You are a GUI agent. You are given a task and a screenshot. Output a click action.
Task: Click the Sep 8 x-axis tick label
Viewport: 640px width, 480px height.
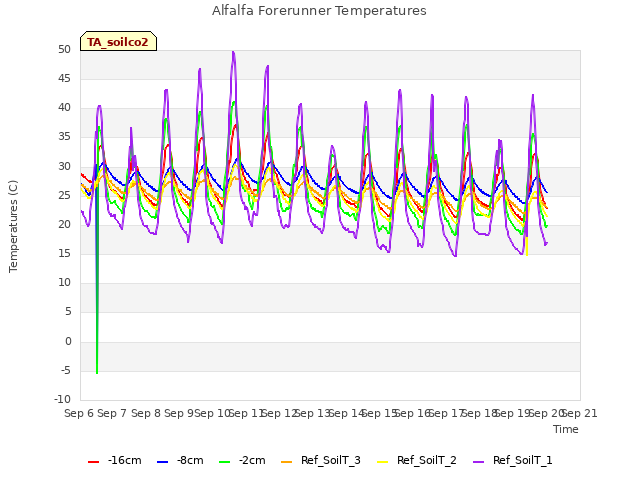point(146,413)
